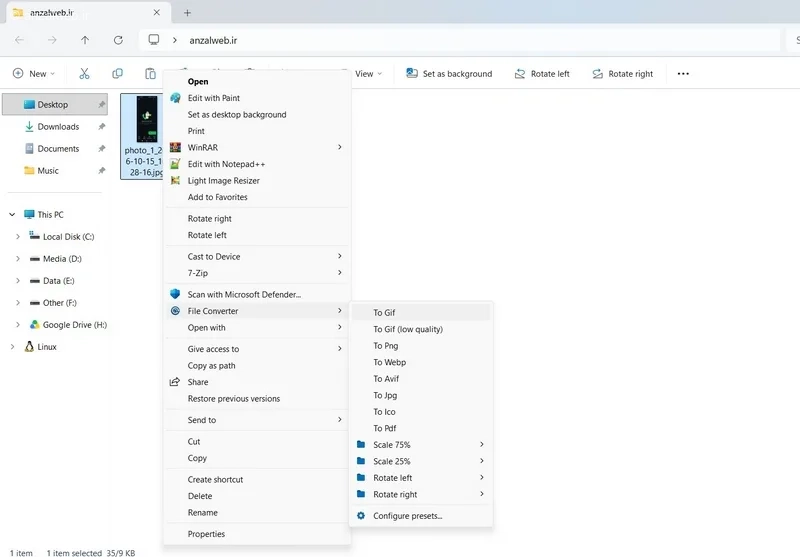Choose Edit with Notepad++
The width and height of the screenshot is (800, 557).
click(x=257, y=164)
